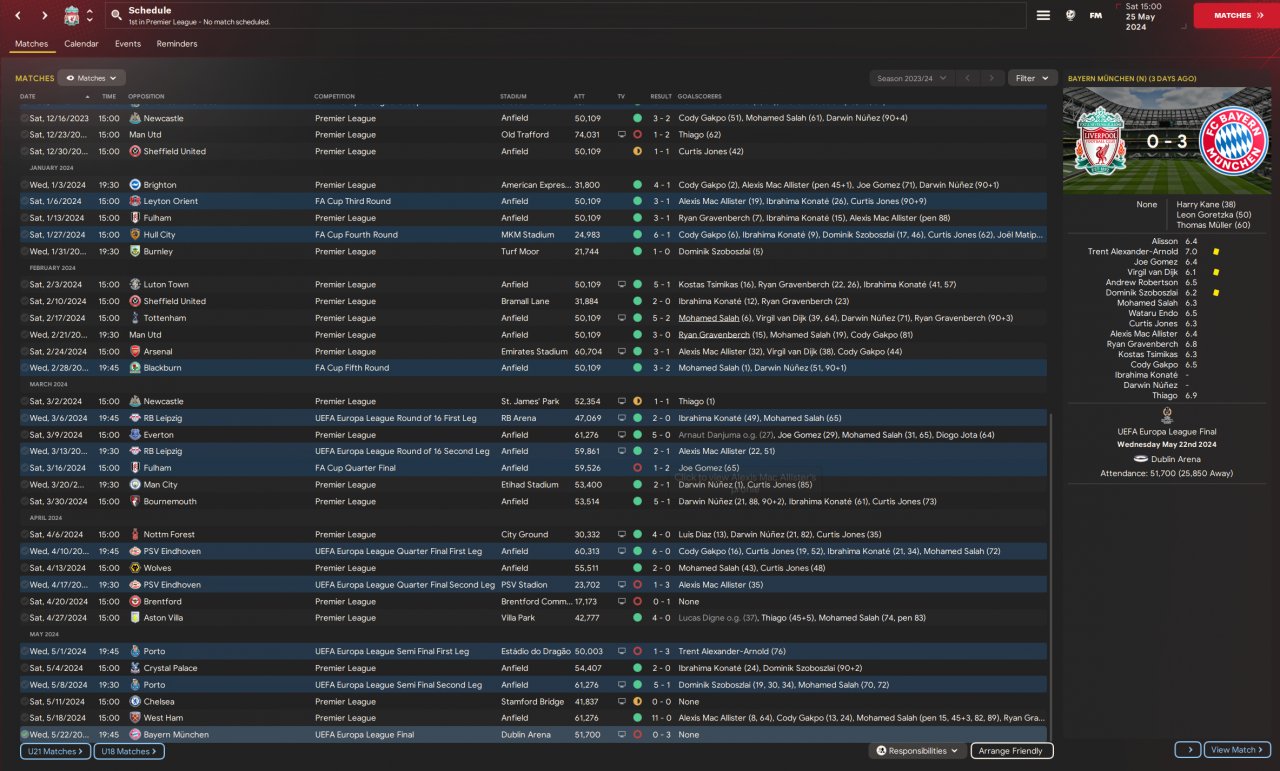Click draw indicator on Sheffield United 12/30 row
Viewport: 1280px width, 771px height.
tap(637, 151)
